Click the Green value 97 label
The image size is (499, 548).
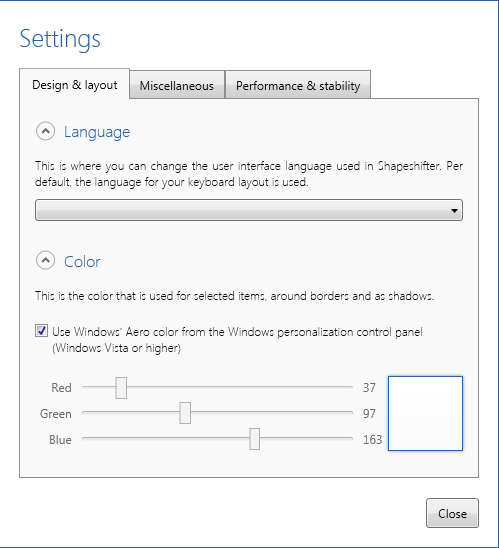(369, 413)
